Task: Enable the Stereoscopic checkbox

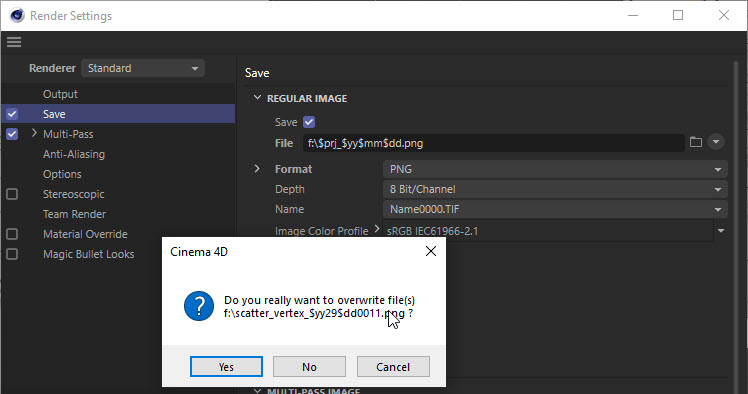Action: 12,194
